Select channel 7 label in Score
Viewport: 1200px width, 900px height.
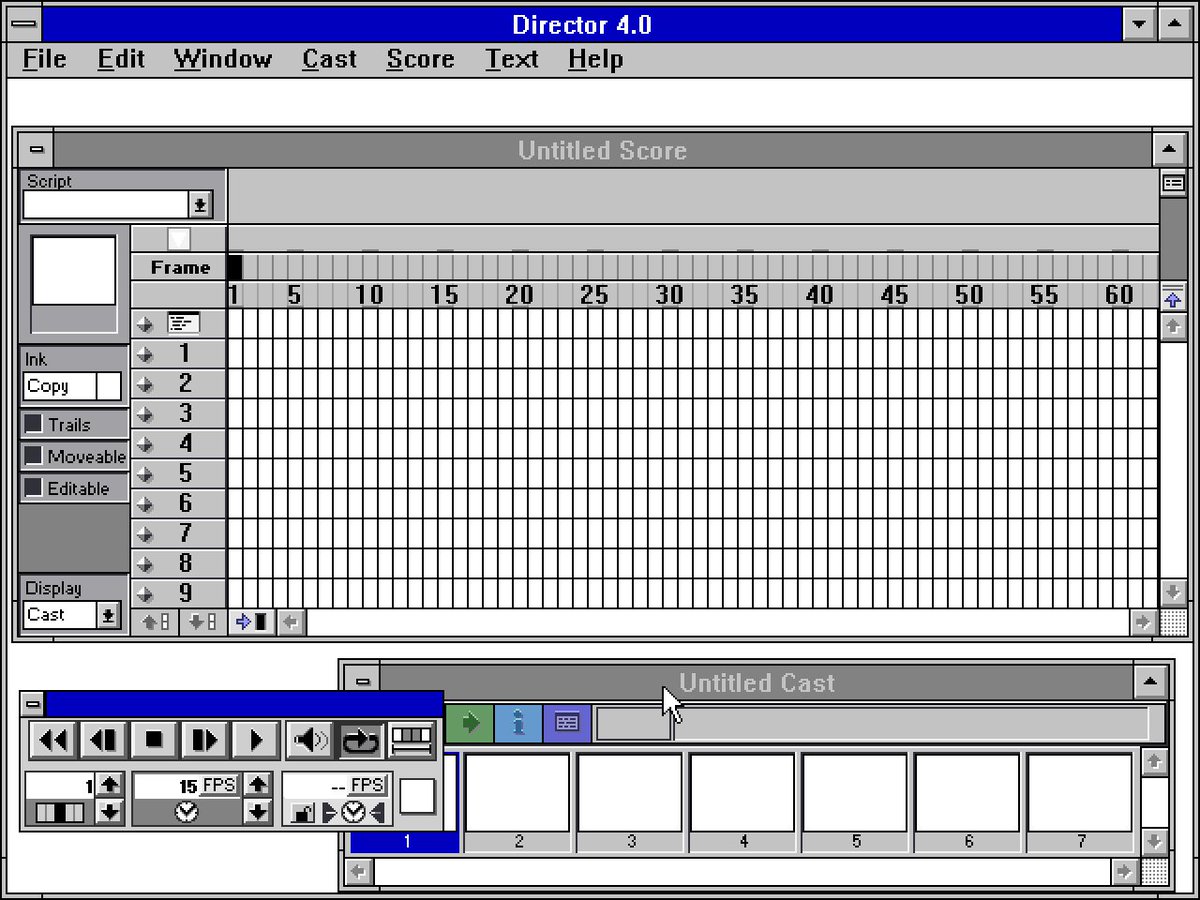185,534
